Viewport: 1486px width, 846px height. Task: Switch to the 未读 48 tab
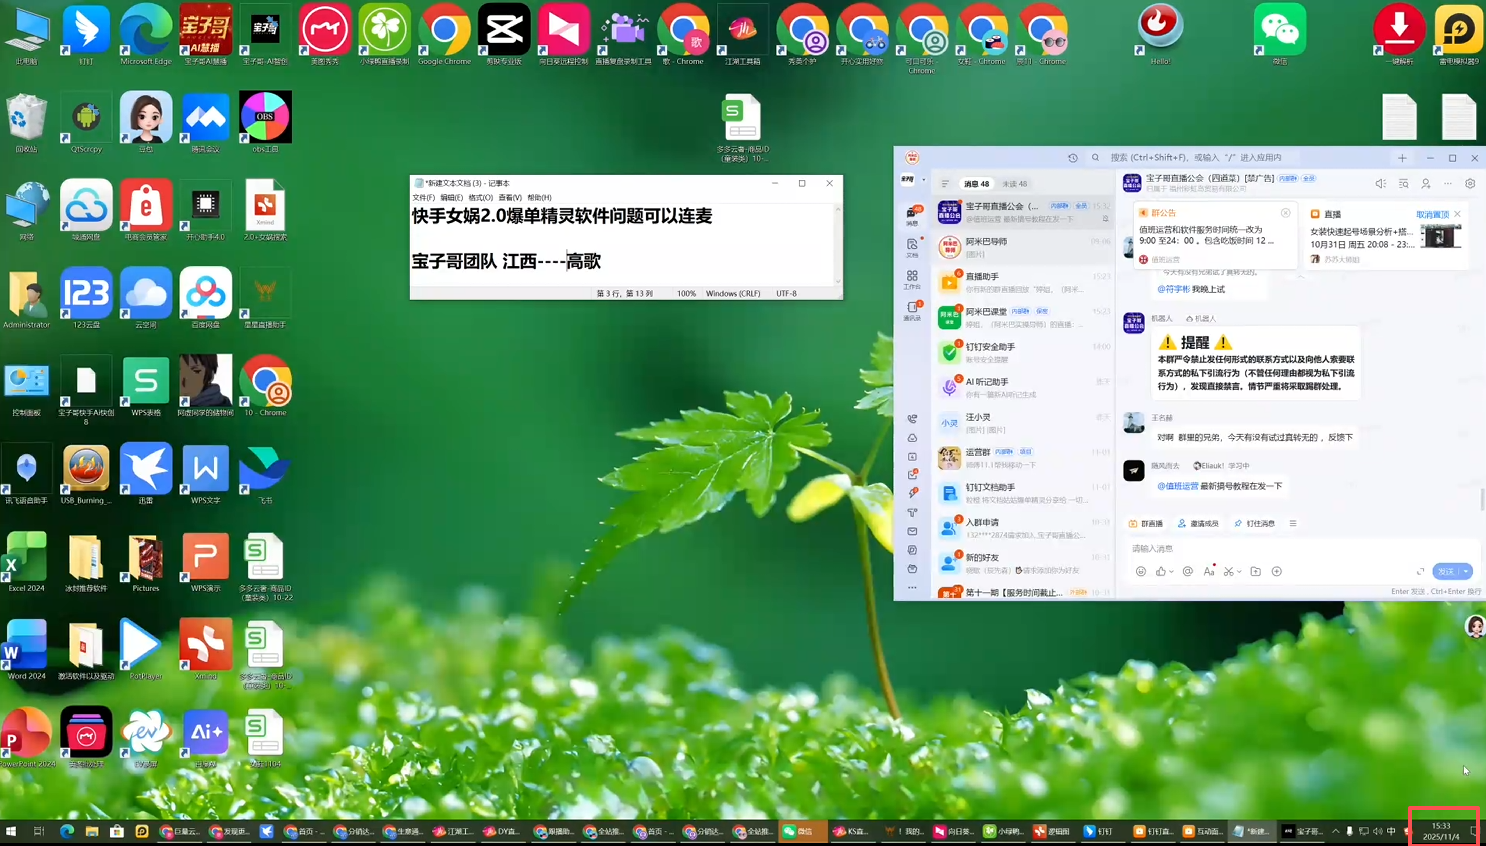[x=1014, y=183]
